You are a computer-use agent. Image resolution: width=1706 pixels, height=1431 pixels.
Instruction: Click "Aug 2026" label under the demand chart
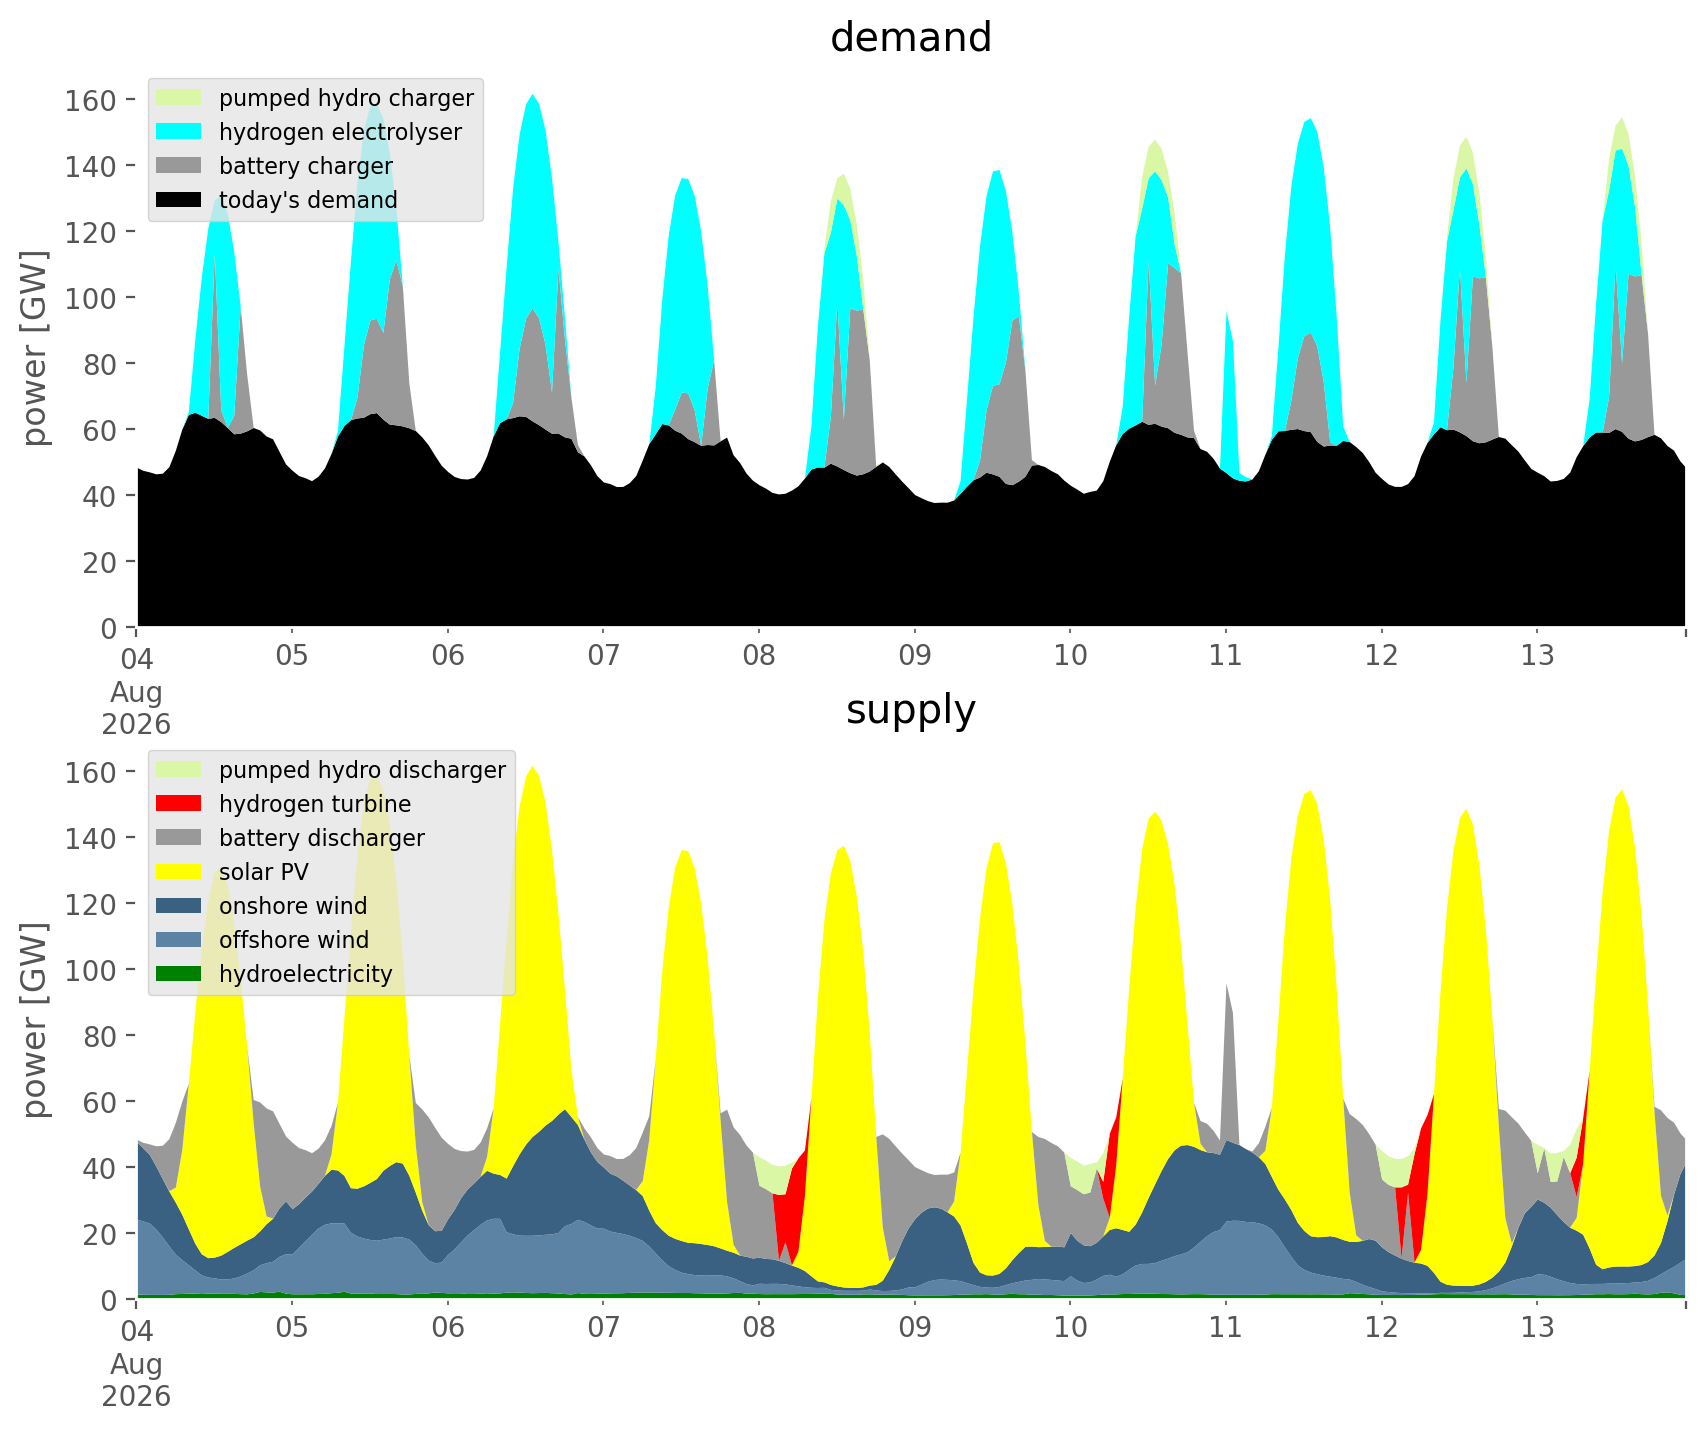[137, 708]
